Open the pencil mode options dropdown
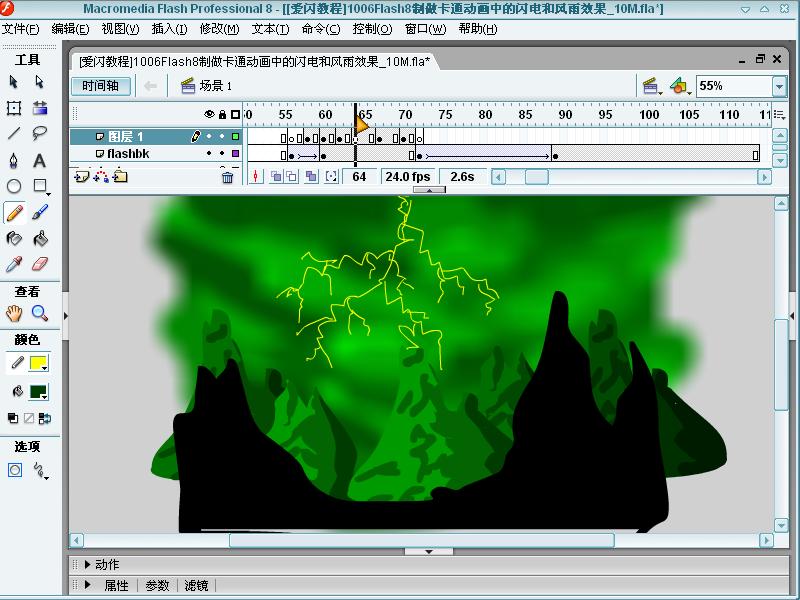Image resolution: width=800 pixels, height=600 pixels. (40, 470)
